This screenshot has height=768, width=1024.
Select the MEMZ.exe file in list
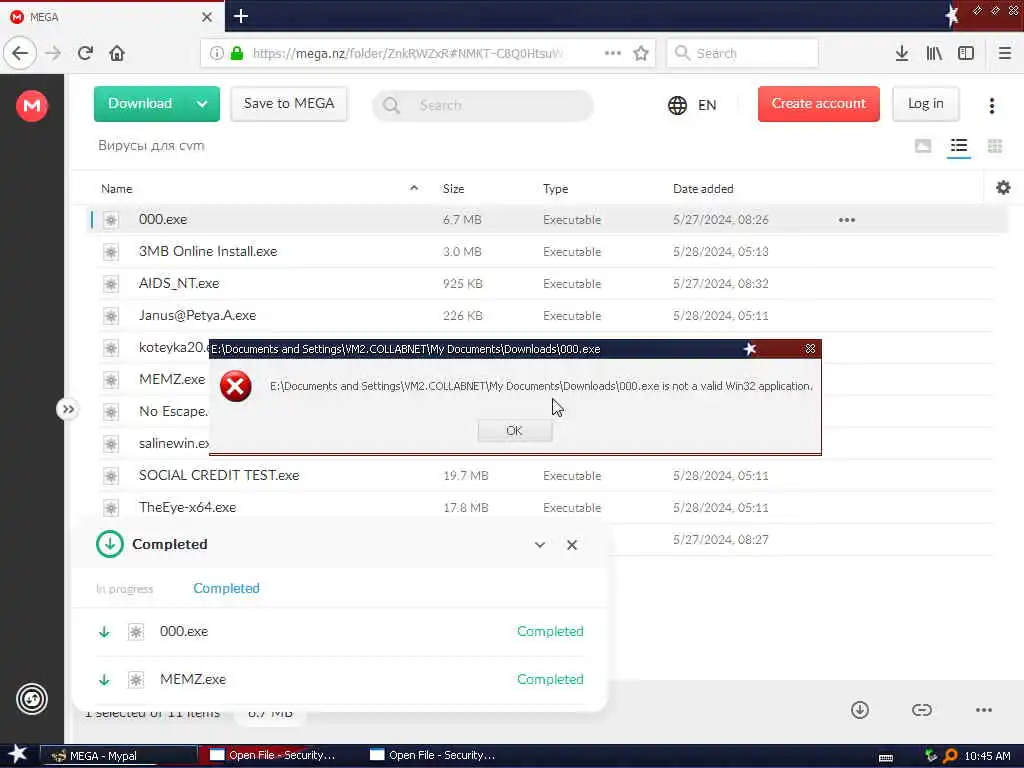(x=172, y=379)
